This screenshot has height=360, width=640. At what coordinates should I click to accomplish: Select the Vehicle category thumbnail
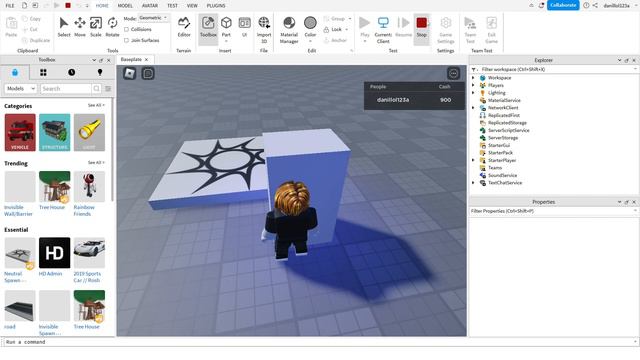(x=20, y=132)
